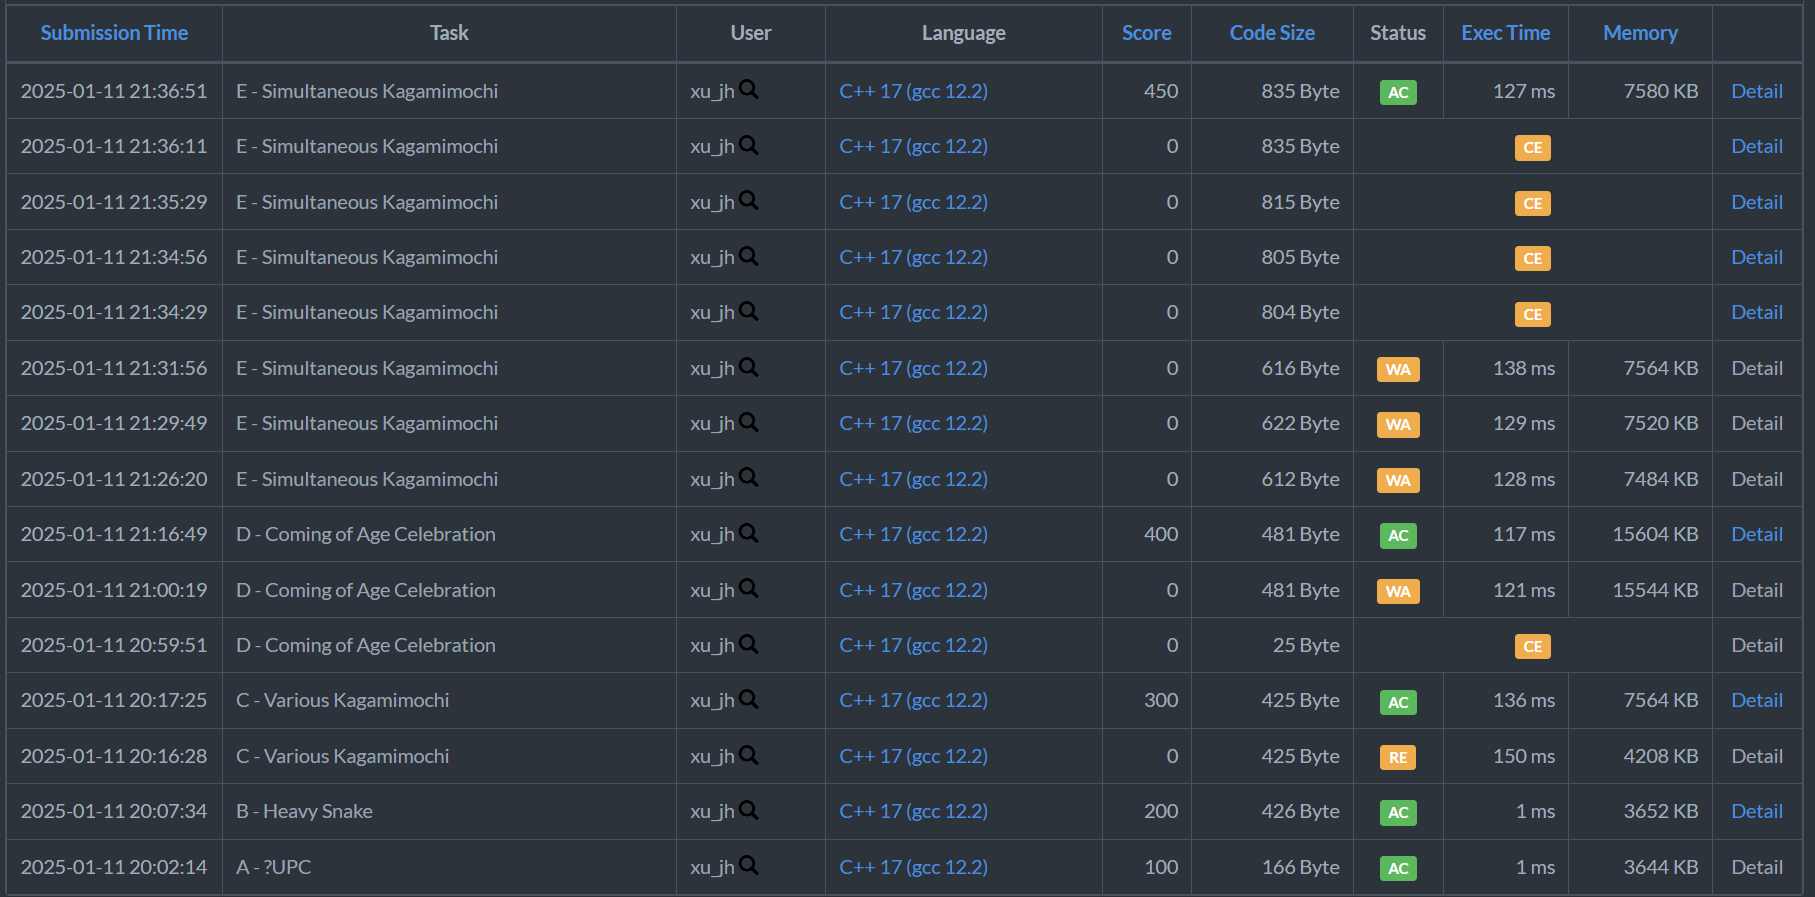
Task: Sort by the Submission Time column header
Action: 114,33
